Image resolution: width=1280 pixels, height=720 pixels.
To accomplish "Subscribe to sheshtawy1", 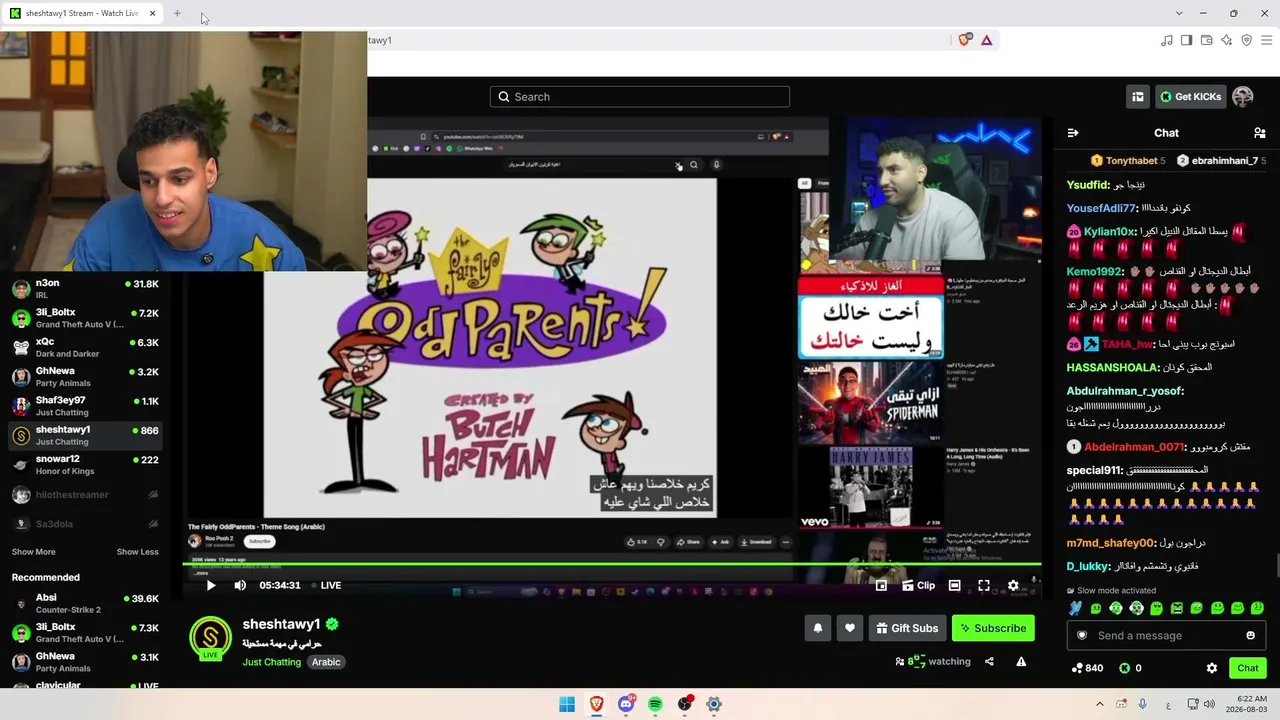I will pos(993,628).
